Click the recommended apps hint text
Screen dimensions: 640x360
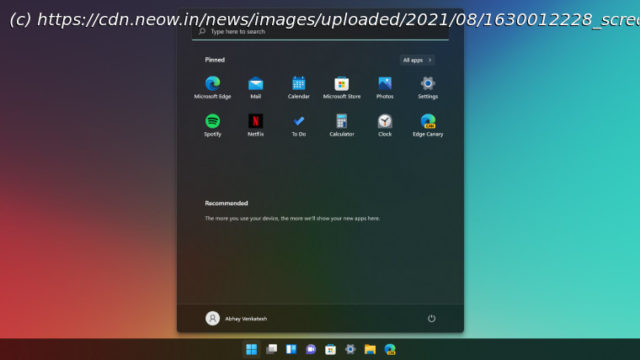click(292, 218)
